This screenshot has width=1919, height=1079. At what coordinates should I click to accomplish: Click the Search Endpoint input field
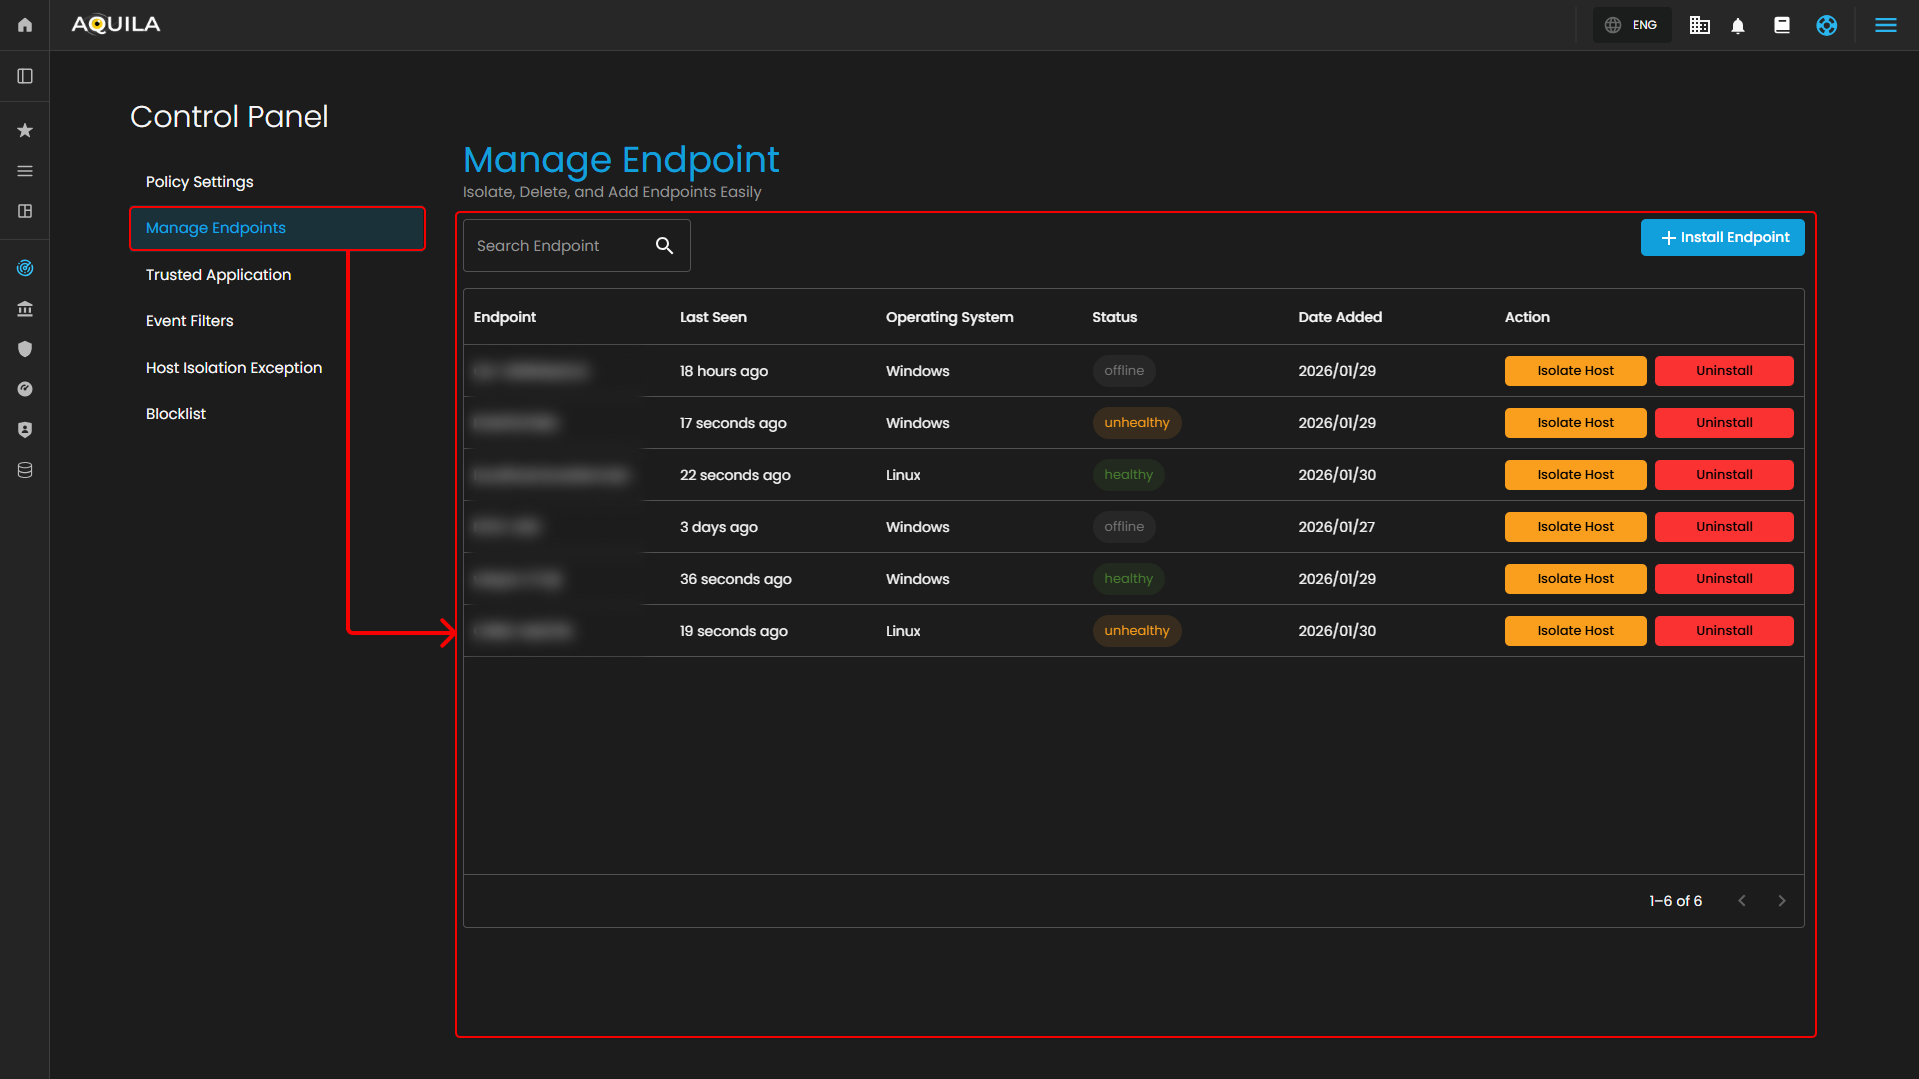[x=555, y=246]
